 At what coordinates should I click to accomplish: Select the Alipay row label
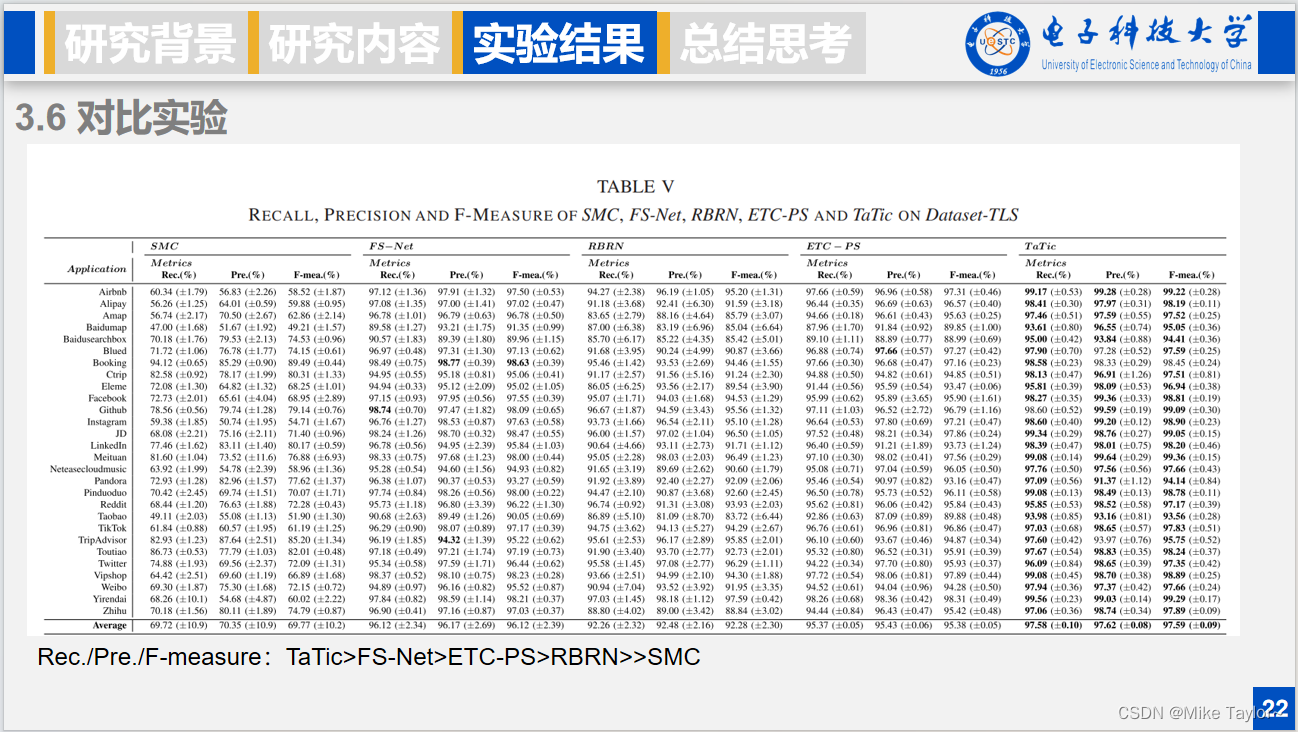[x=113, y=304]
